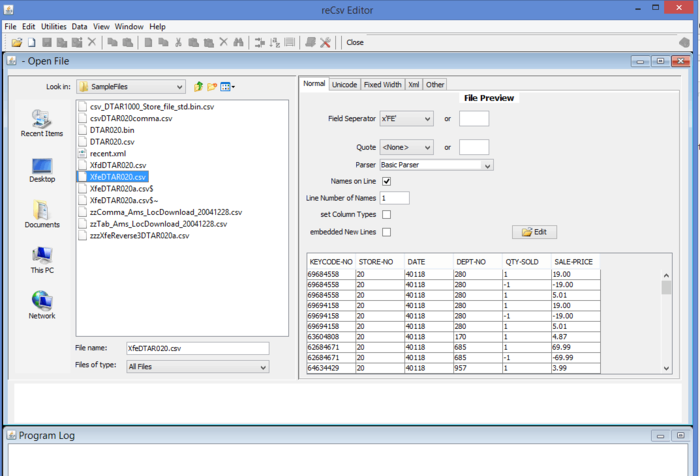
Task: Create a new folder in the file chooser
Action: (x=212, y=87)
